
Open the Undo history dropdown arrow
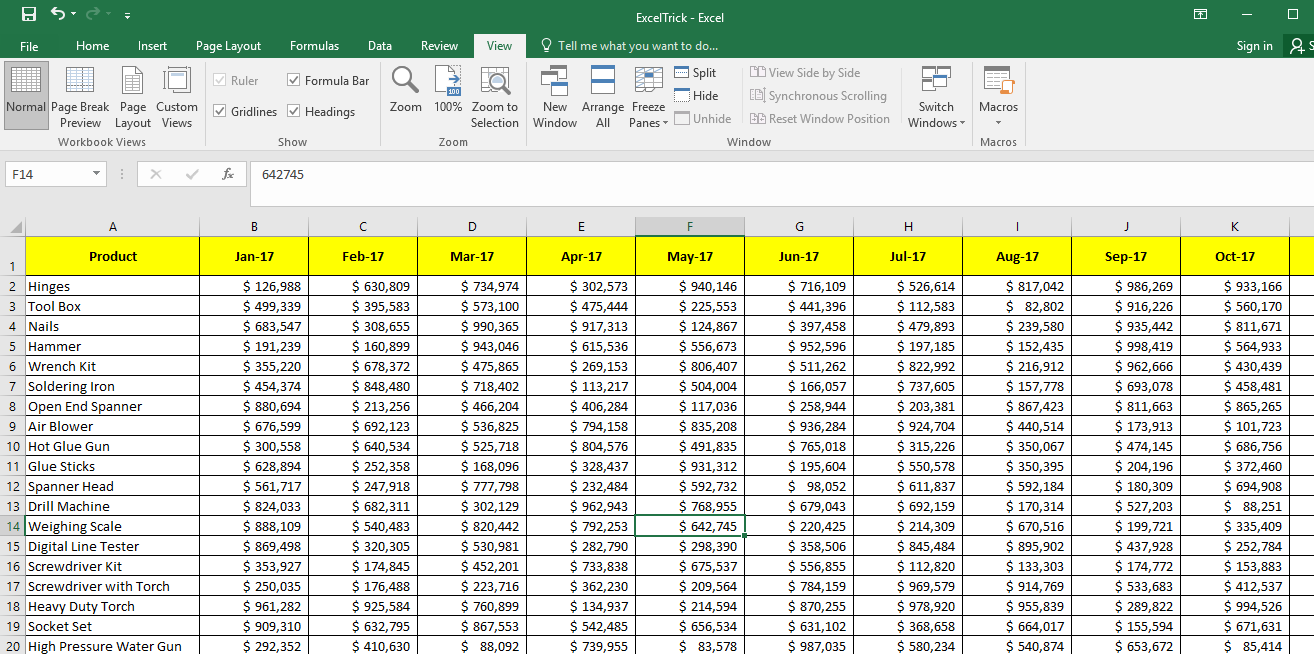[x=74, y=15]
